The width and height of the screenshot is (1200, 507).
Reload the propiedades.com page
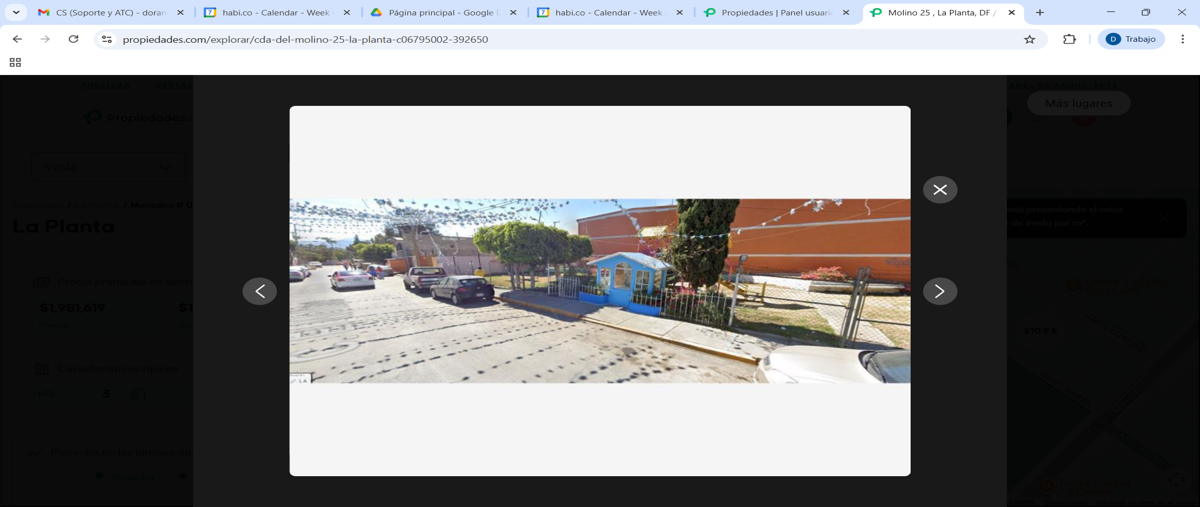[73, 39]
